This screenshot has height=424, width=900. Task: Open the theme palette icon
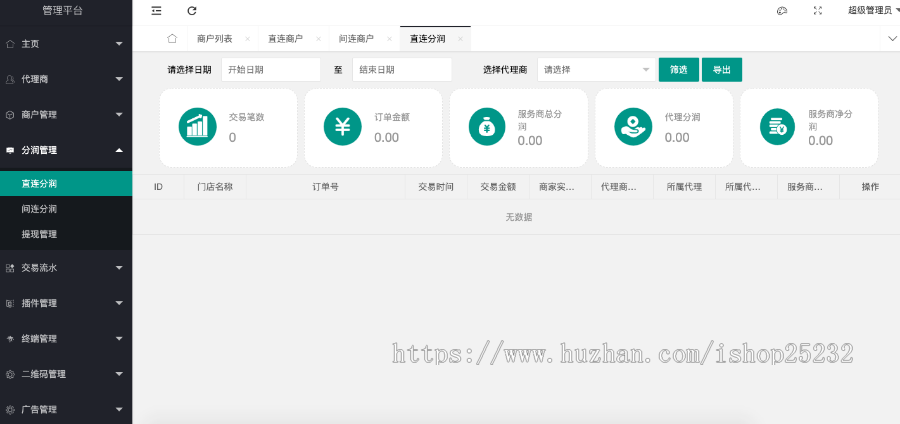(781, 10)
